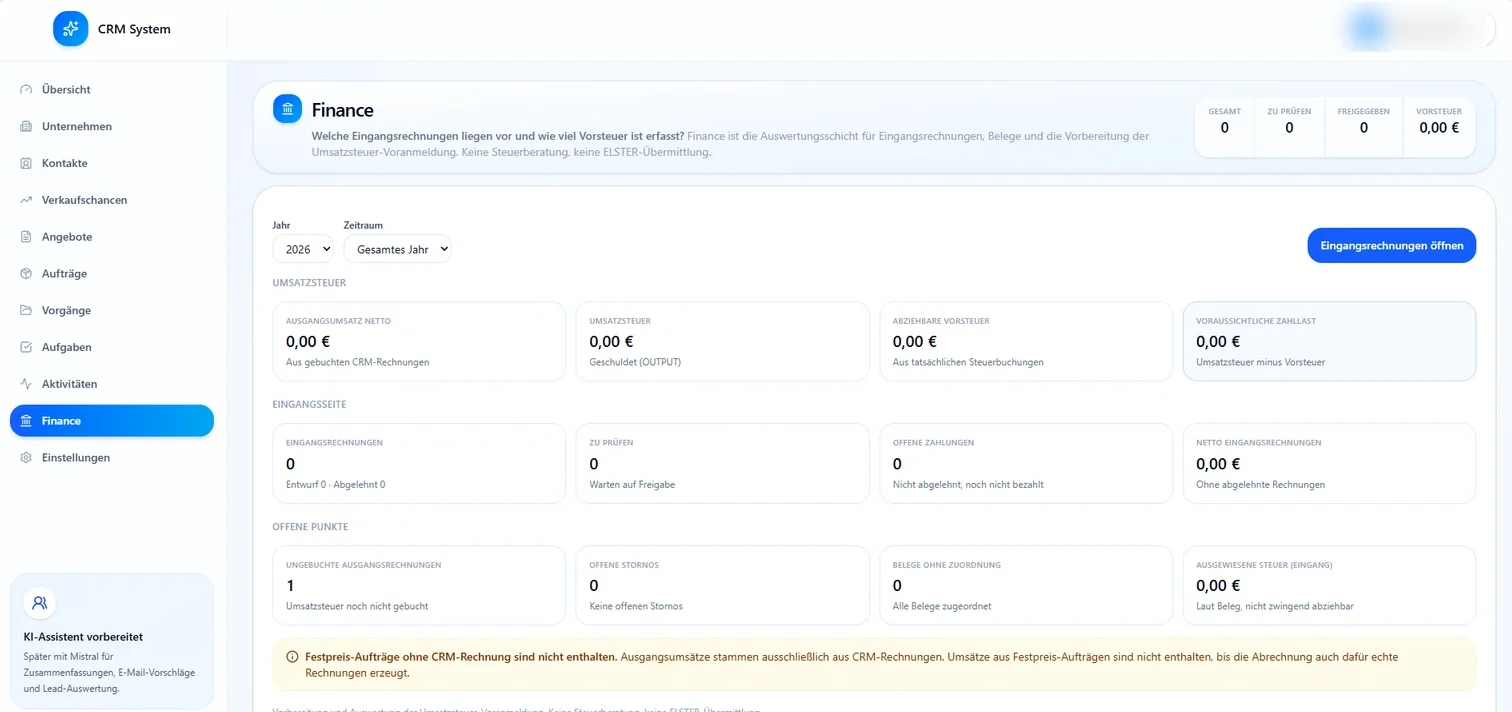Click the Aktivitäten pulse icon

[26, 384]
